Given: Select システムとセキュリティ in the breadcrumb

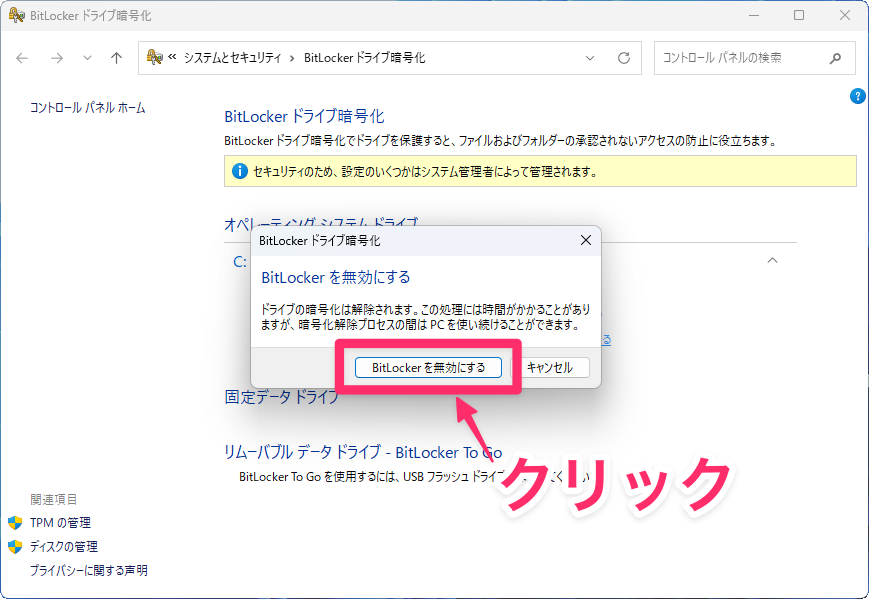Looking at the screenshot, I should (232, 58).
